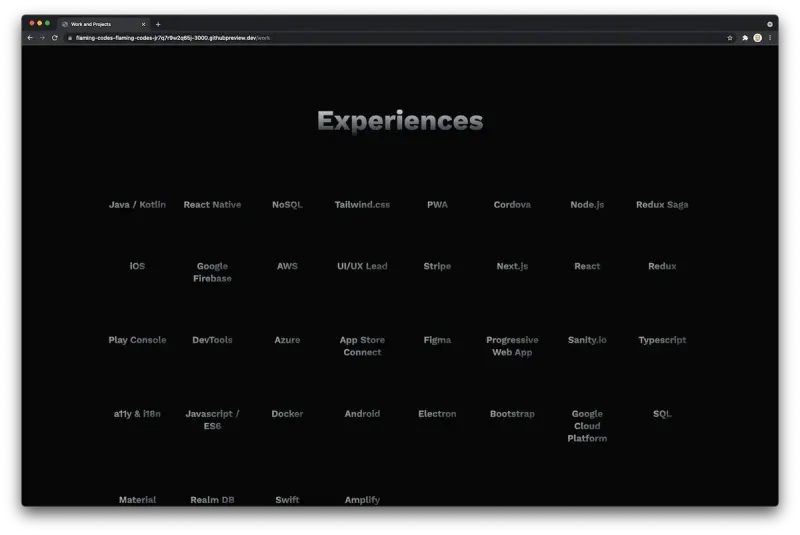Click the NoSQL skill

(287, 205)
